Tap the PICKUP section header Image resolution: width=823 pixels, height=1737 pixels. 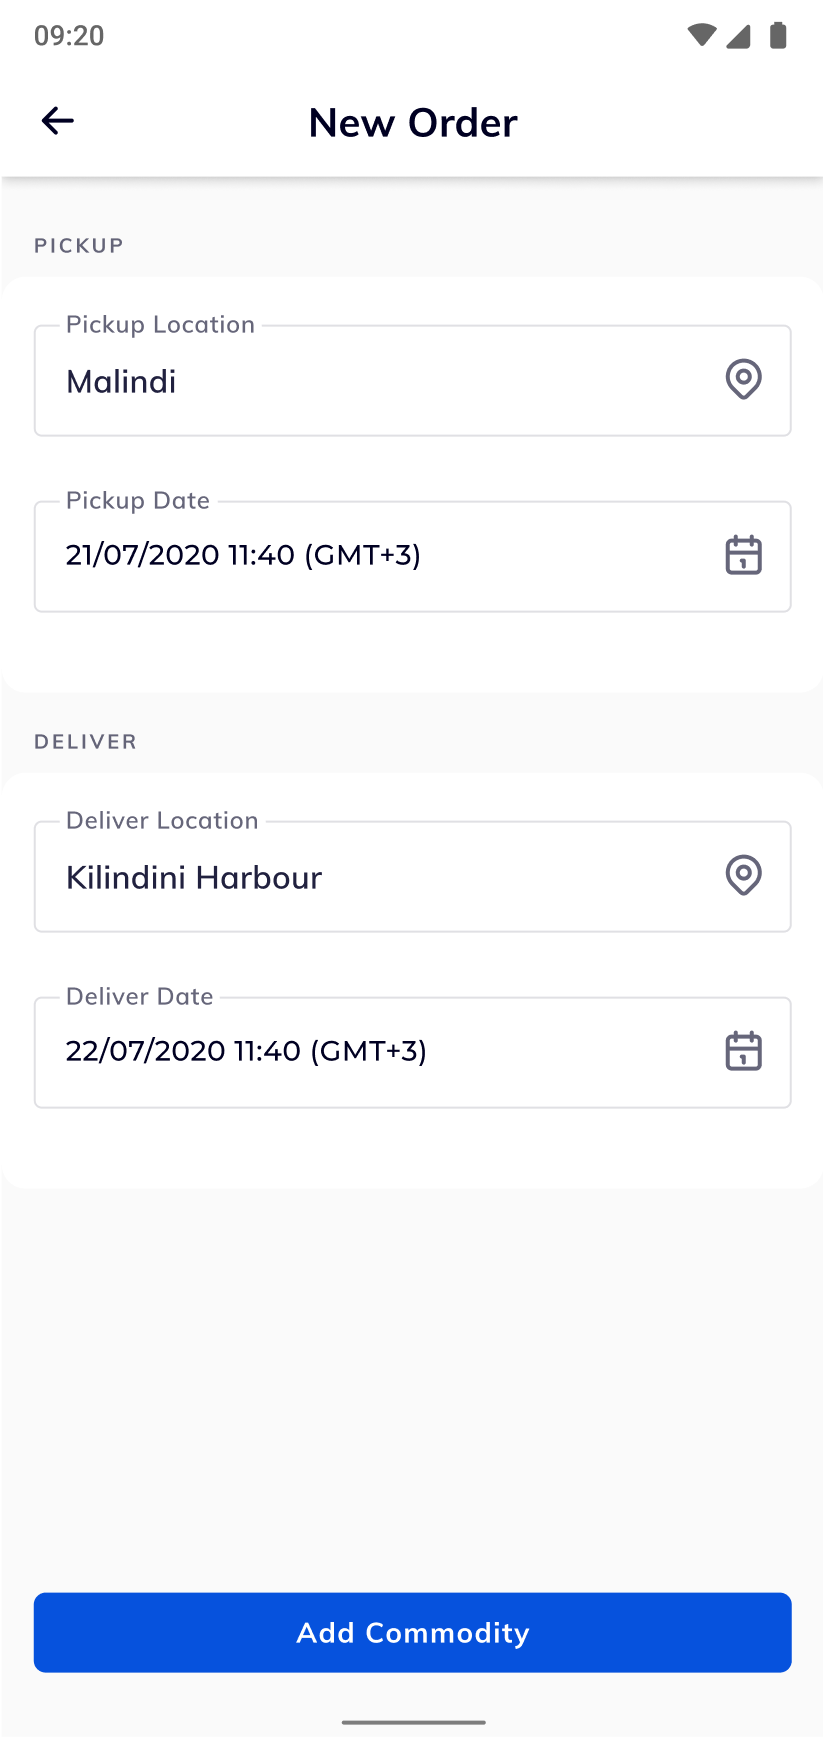pos(79,246)
